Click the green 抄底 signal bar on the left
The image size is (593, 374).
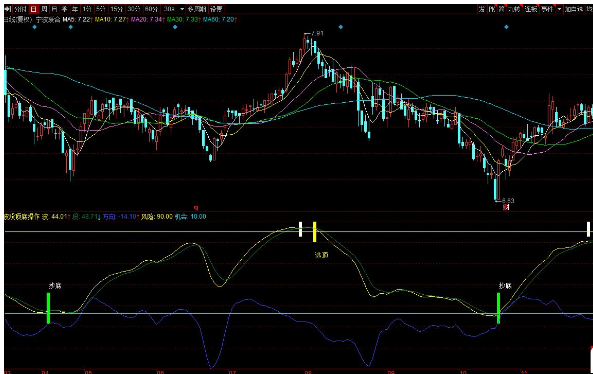(48, 308)
